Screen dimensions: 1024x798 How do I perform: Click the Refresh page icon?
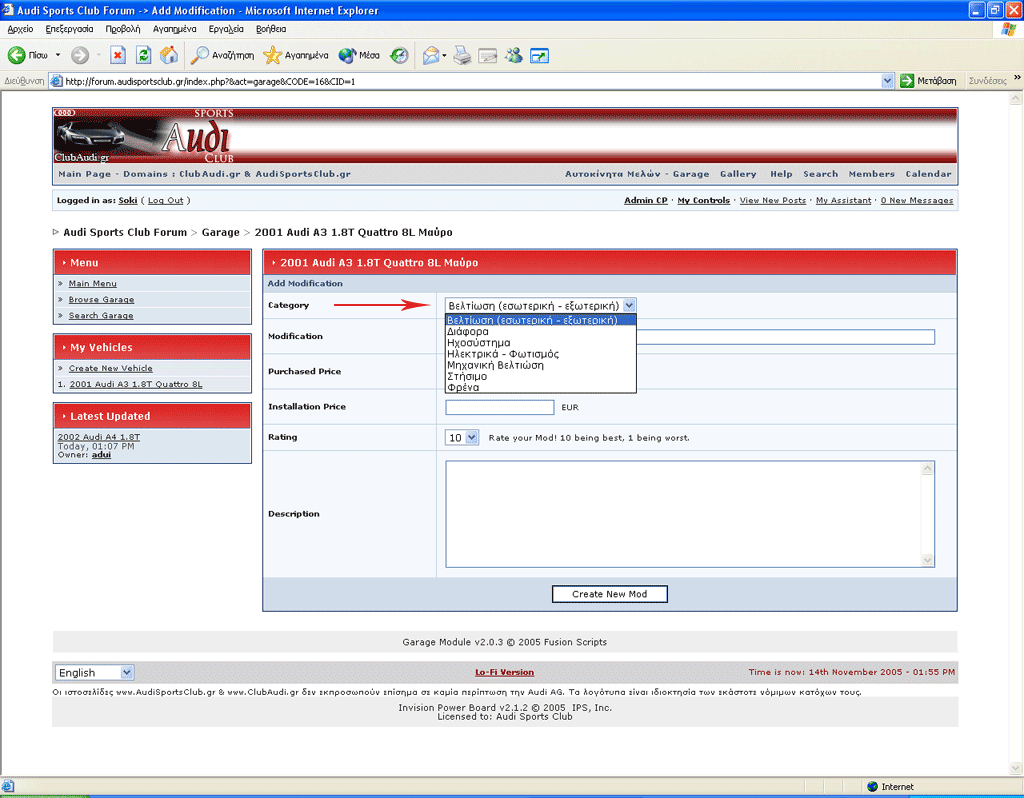tap(143, 55)
